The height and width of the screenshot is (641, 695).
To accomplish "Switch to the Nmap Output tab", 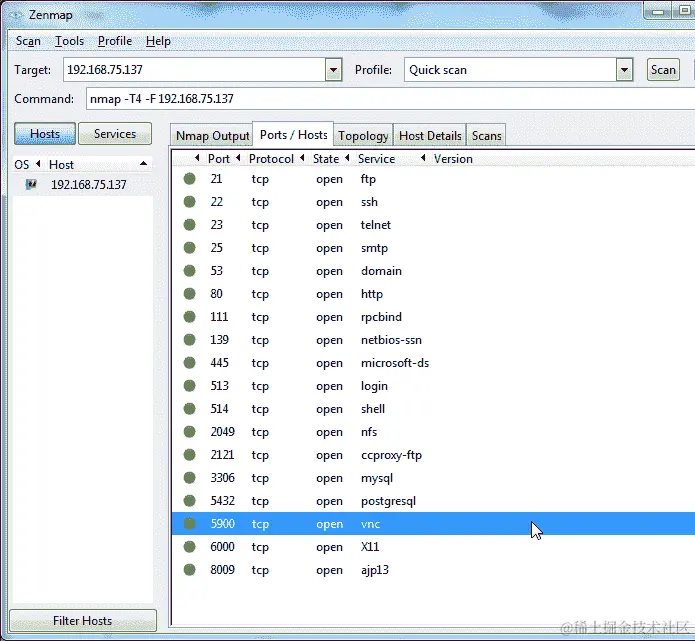I will [x=212, y=136].
